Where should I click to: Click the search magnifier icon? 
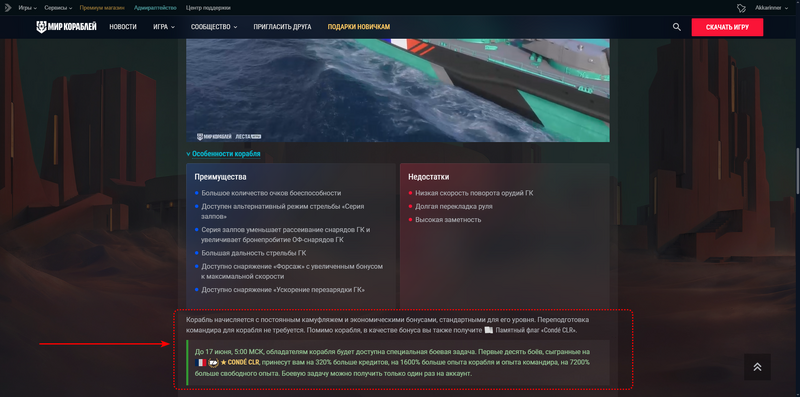click(x=677, y=27)
